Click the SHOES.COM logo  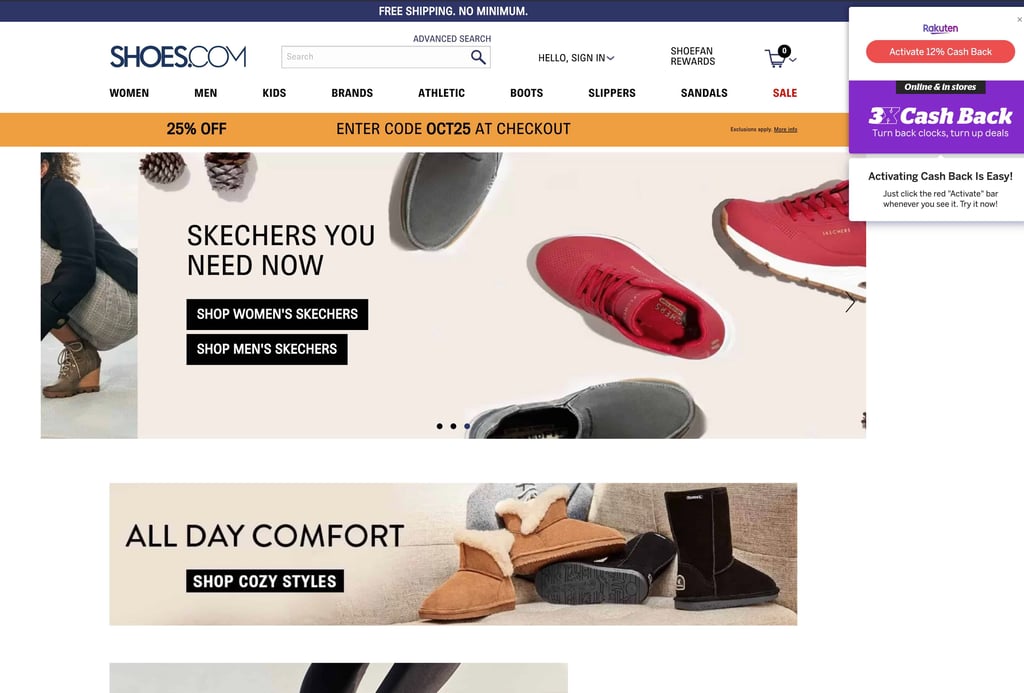coord(178,57)
